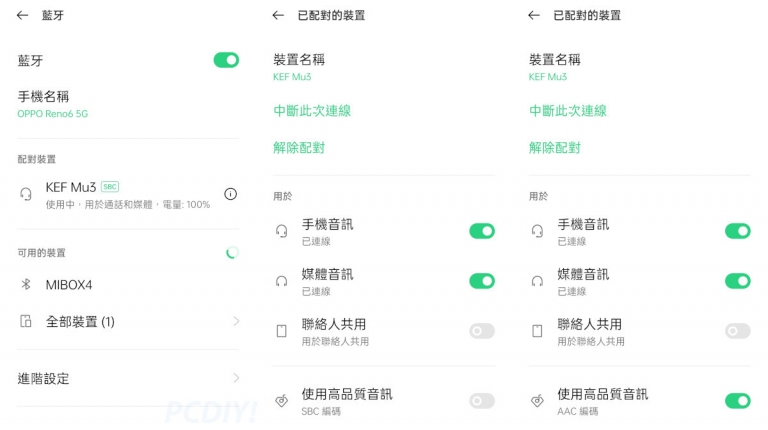Tap the headset icon beside KEF Mu3
The width and height of the screenshot is (768, 430).
click(26, 194)
